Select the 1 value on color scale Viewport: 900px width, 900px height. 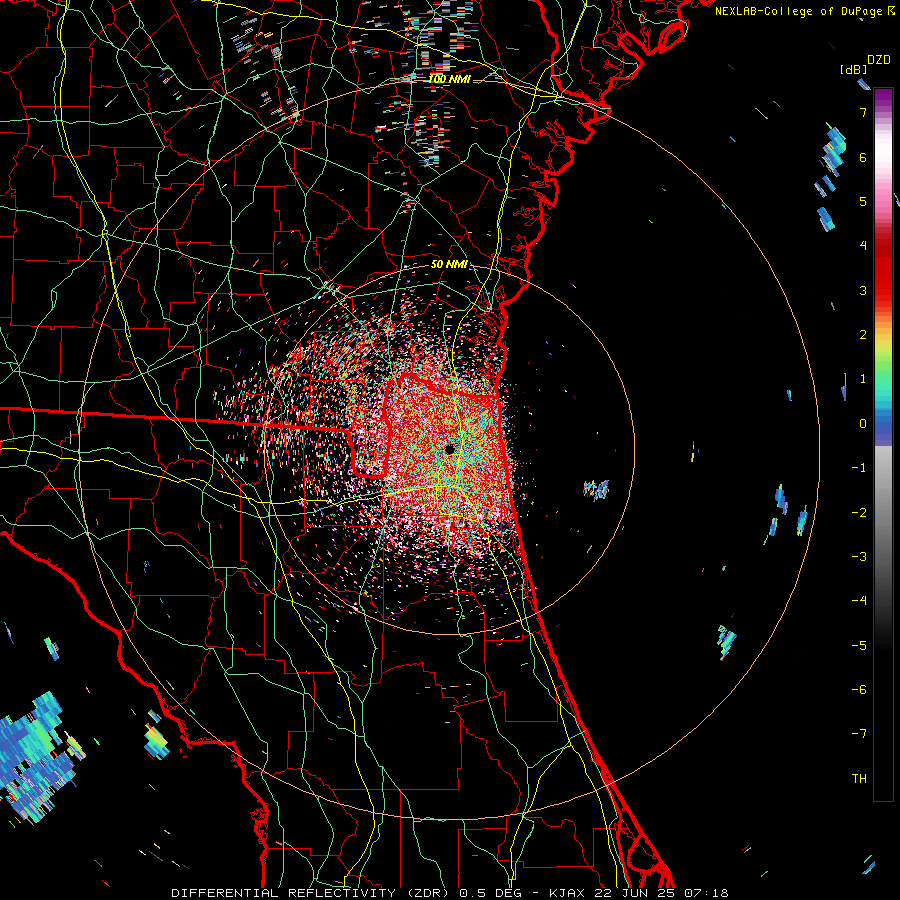[x=863, y=379]
